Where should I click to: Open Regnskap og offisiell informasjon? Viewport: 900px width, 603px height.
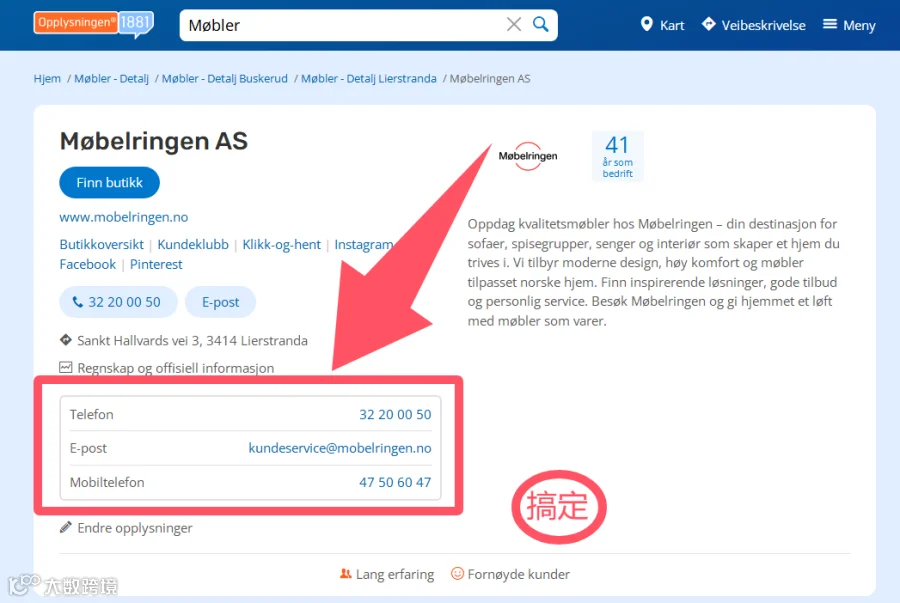point(167,368)
